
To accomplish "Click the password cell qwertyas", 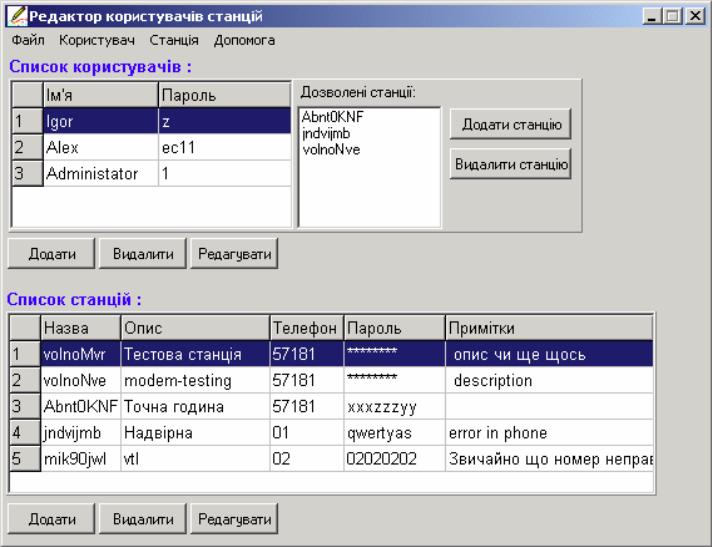I will pyautogui.click(x=394, y=432).
